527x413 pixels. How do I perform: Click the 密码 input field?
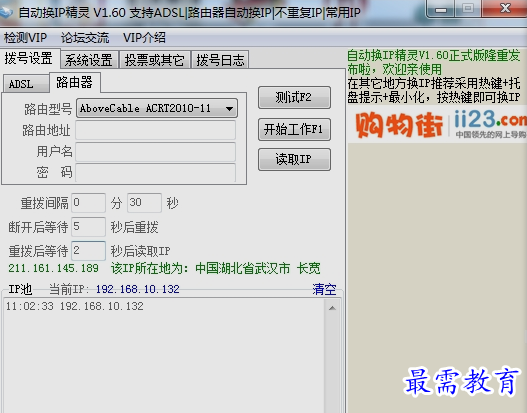(155, 173)
